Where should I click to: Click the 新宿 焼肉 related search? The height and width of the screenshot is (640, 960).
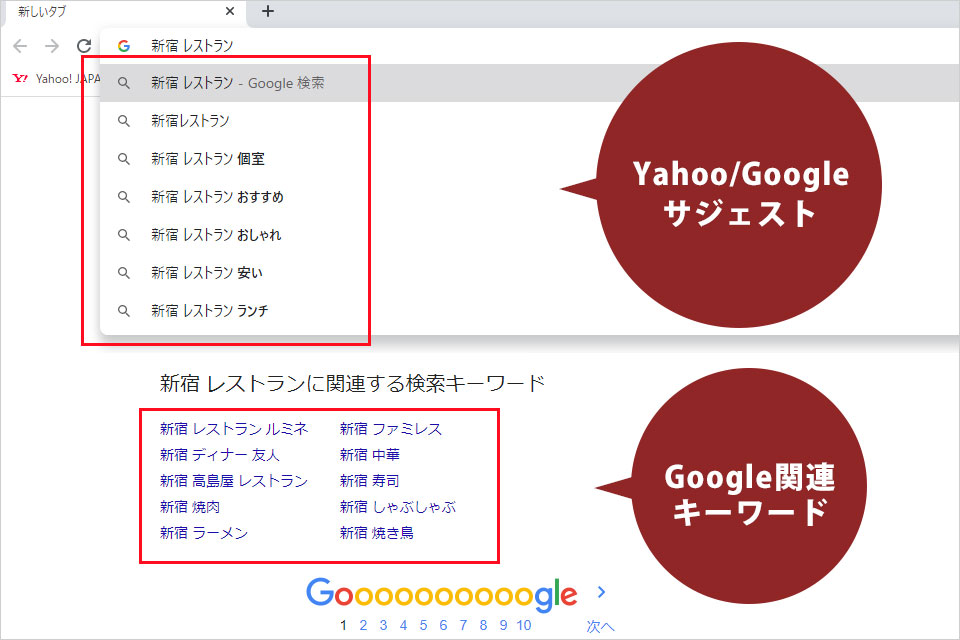190,507
